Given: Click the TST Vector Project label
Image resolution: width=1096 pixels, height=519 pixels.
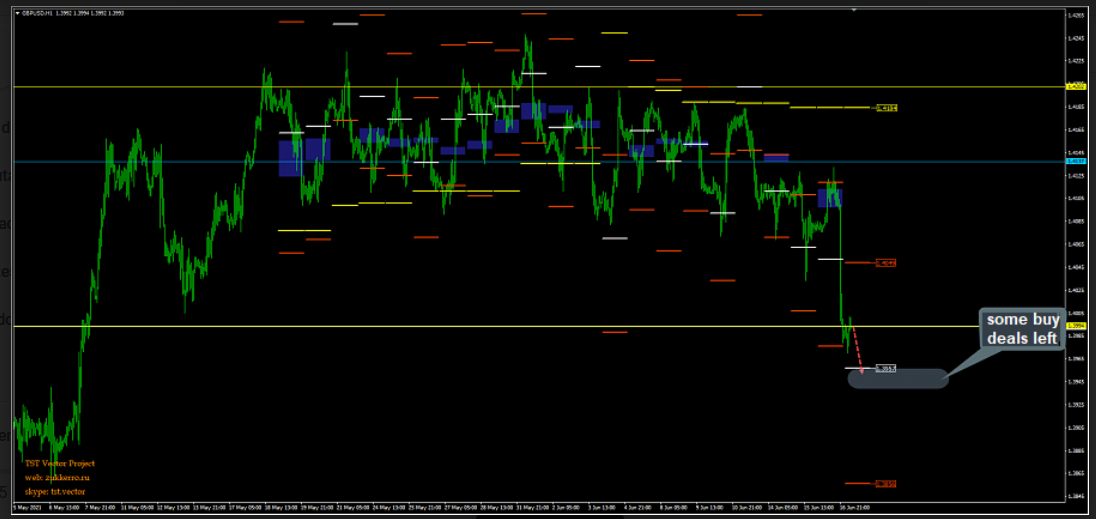Looking at the screenshot, I should pos(60,463).
